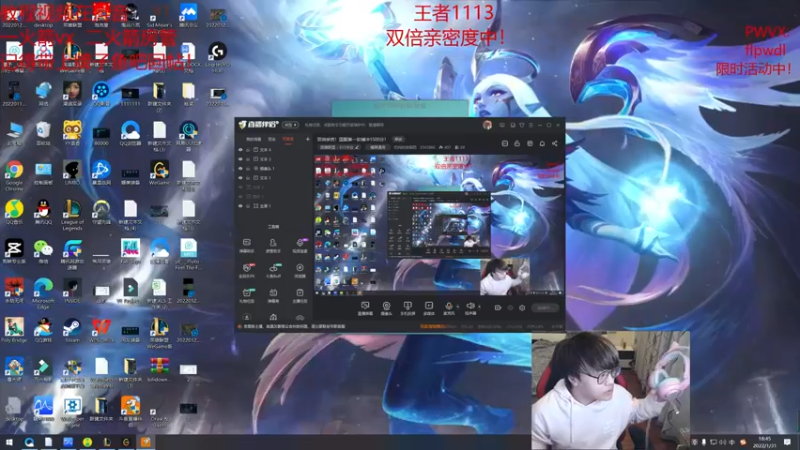Click the share icon in streaming app

click(555, 143)
